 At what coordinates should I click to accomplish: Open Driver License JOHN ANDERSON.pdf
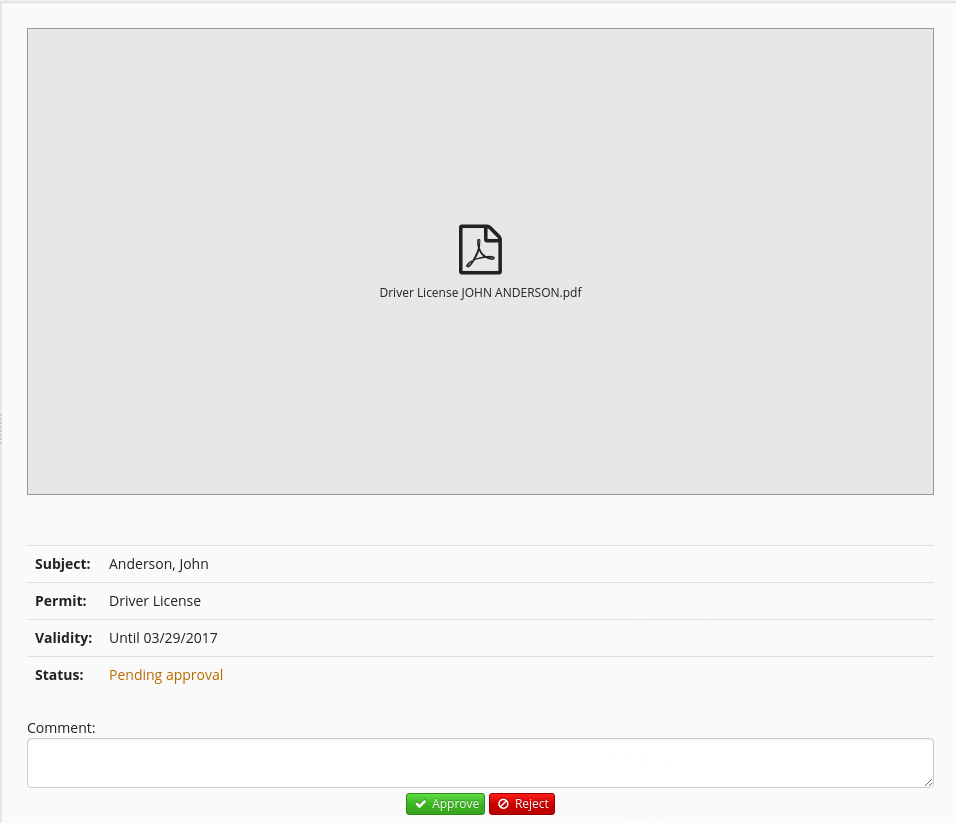(480, 292)
